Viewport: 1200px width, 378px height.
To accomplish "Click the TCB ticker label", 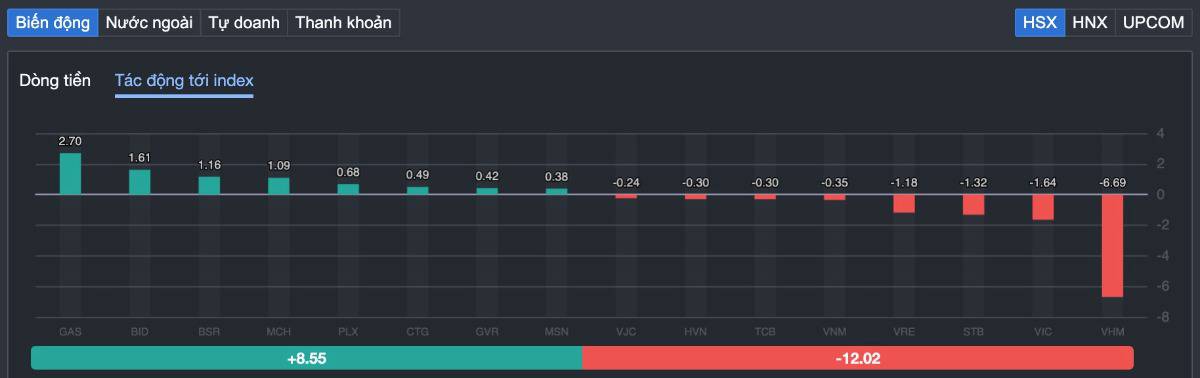I will [765, 331].
